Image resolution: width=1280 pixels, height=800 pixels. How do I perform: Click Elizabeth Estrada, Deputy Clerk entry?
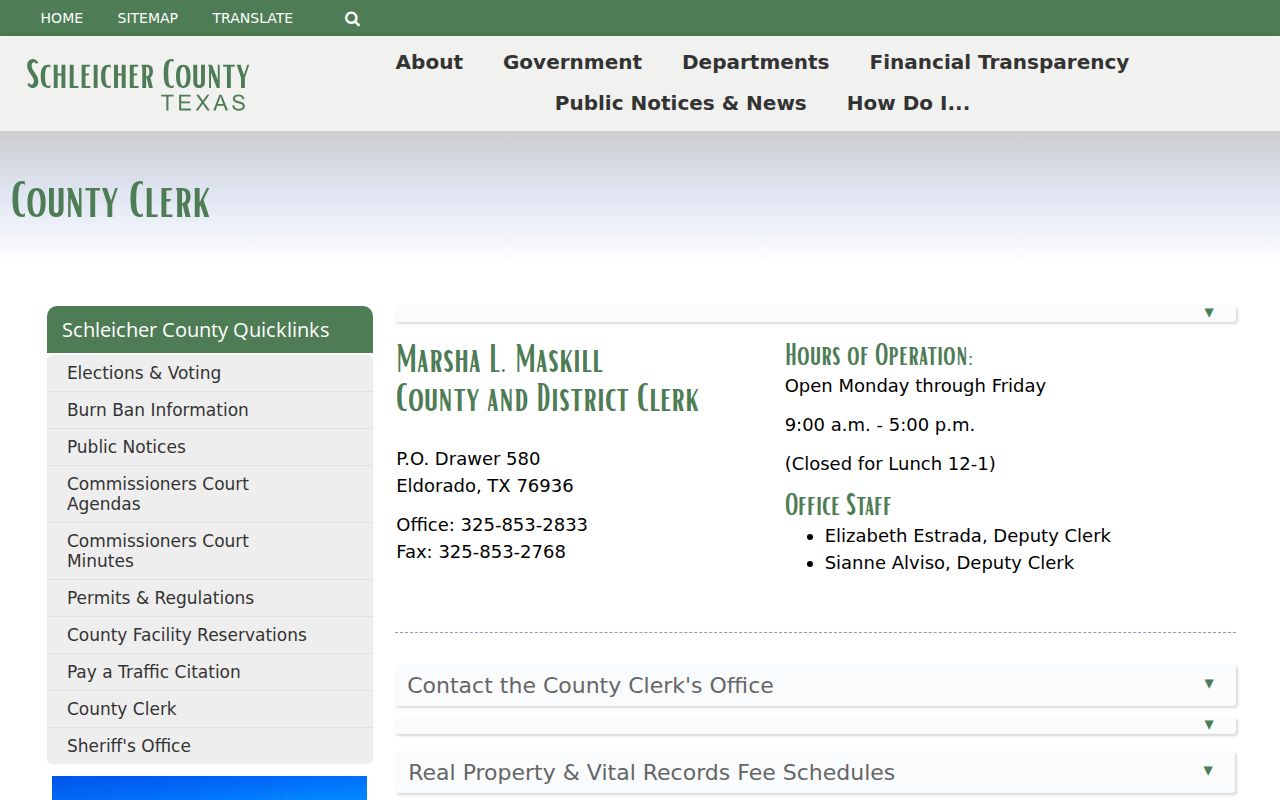click(968, 536)
